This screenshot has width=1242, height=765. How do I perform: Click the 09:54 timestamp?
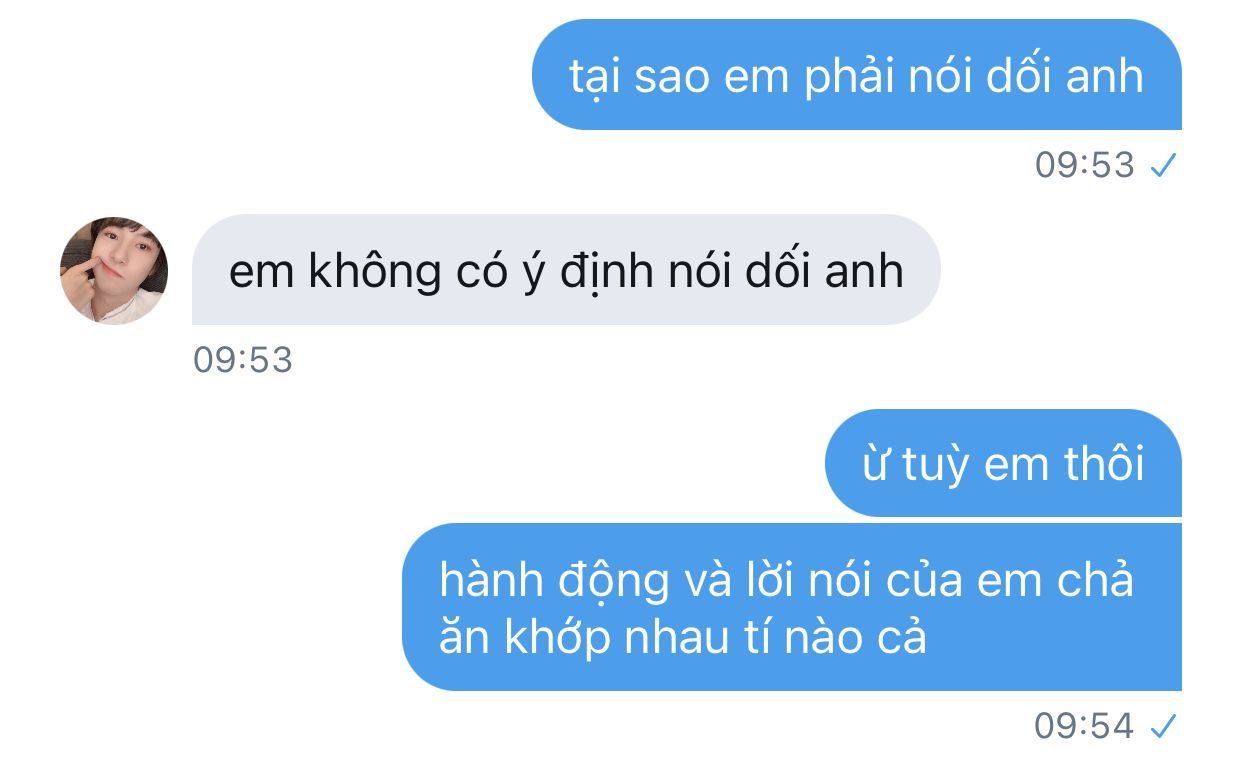coord(1085,726)
